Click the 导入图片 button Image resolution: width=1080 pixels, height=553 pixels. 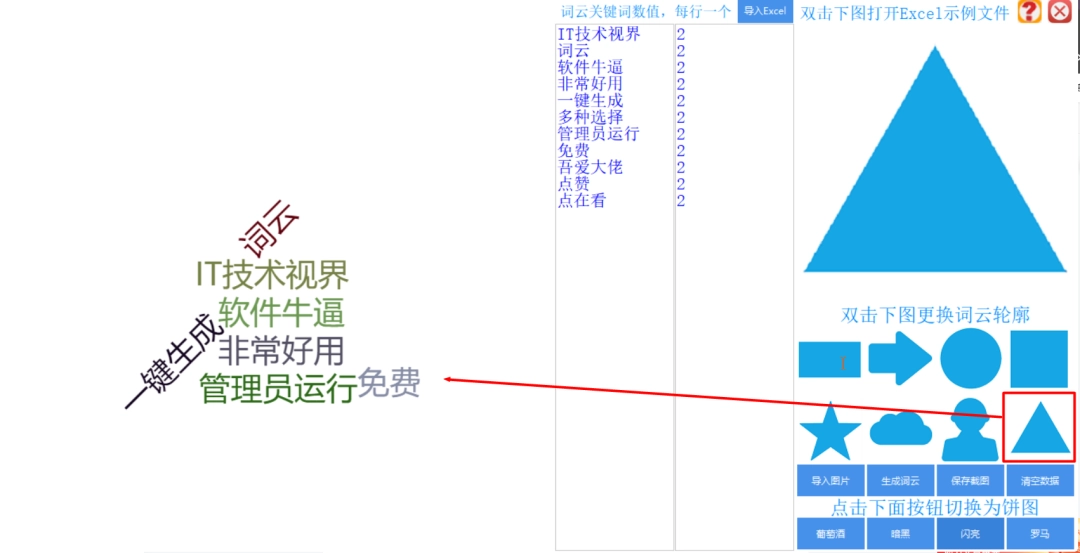(831, 481)
